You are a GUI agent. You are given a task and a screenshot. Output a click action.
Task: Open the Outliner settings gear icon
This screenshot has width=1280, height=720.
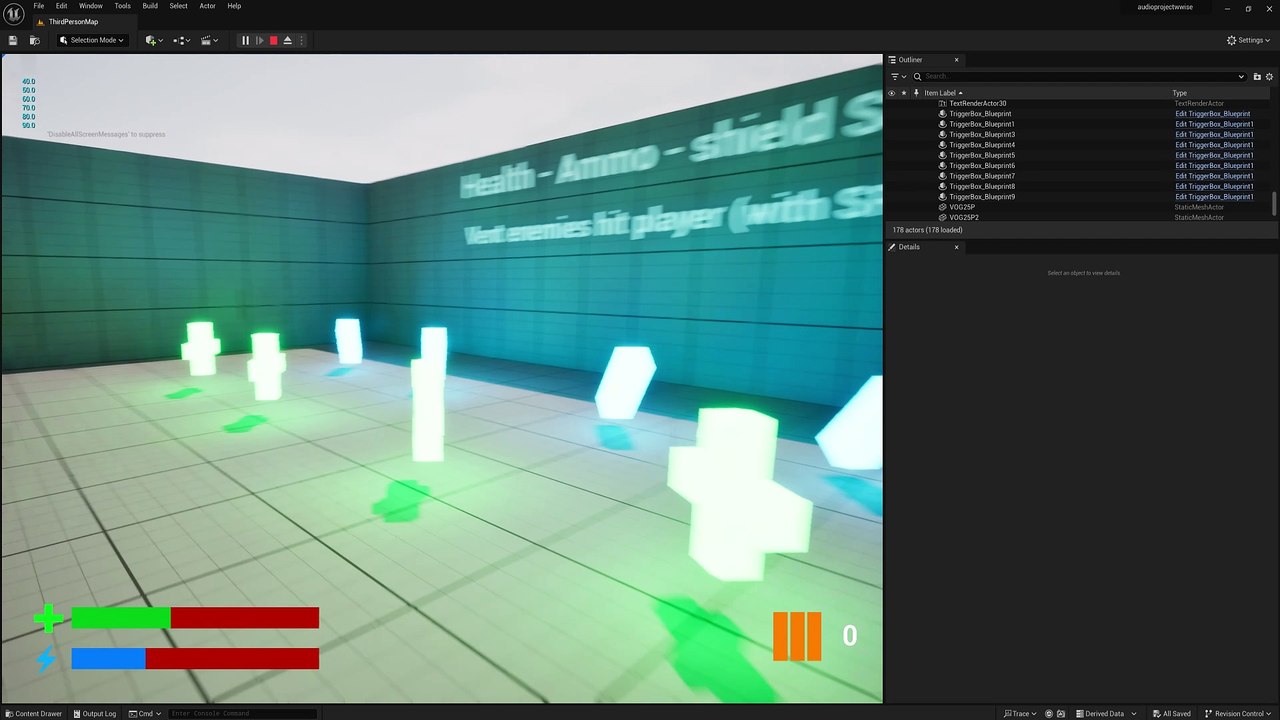1270,76
